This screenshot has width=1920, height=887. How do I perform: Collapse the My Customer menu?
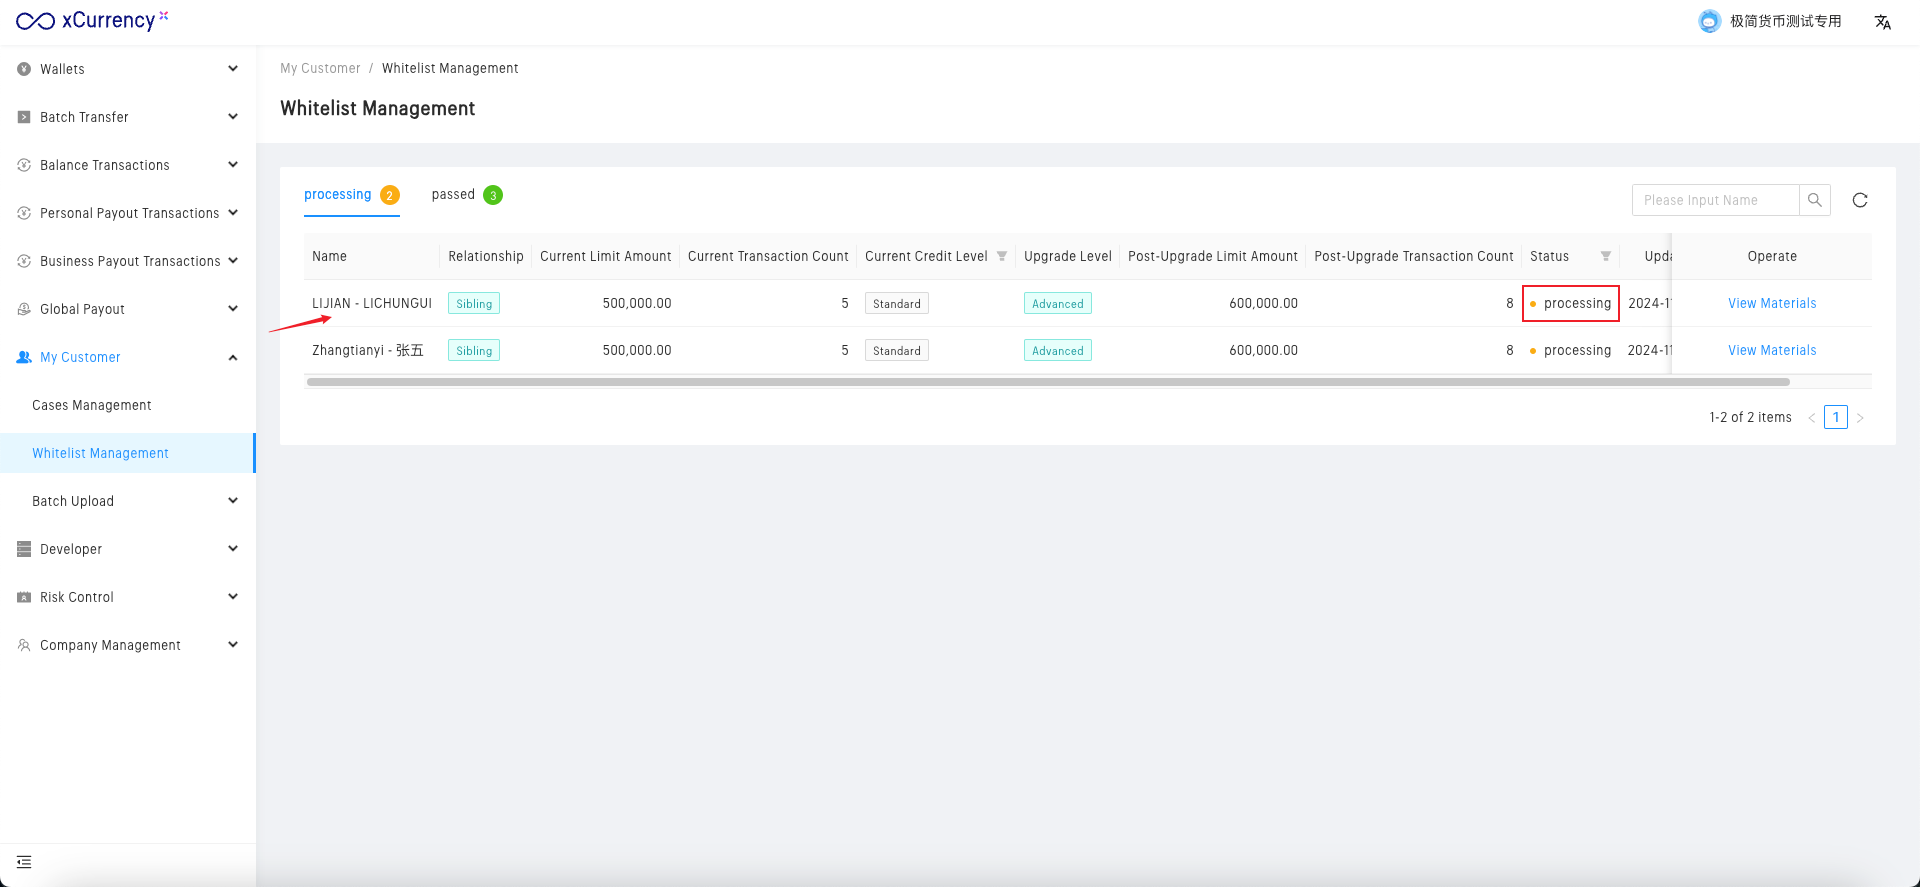pos(233,357)
